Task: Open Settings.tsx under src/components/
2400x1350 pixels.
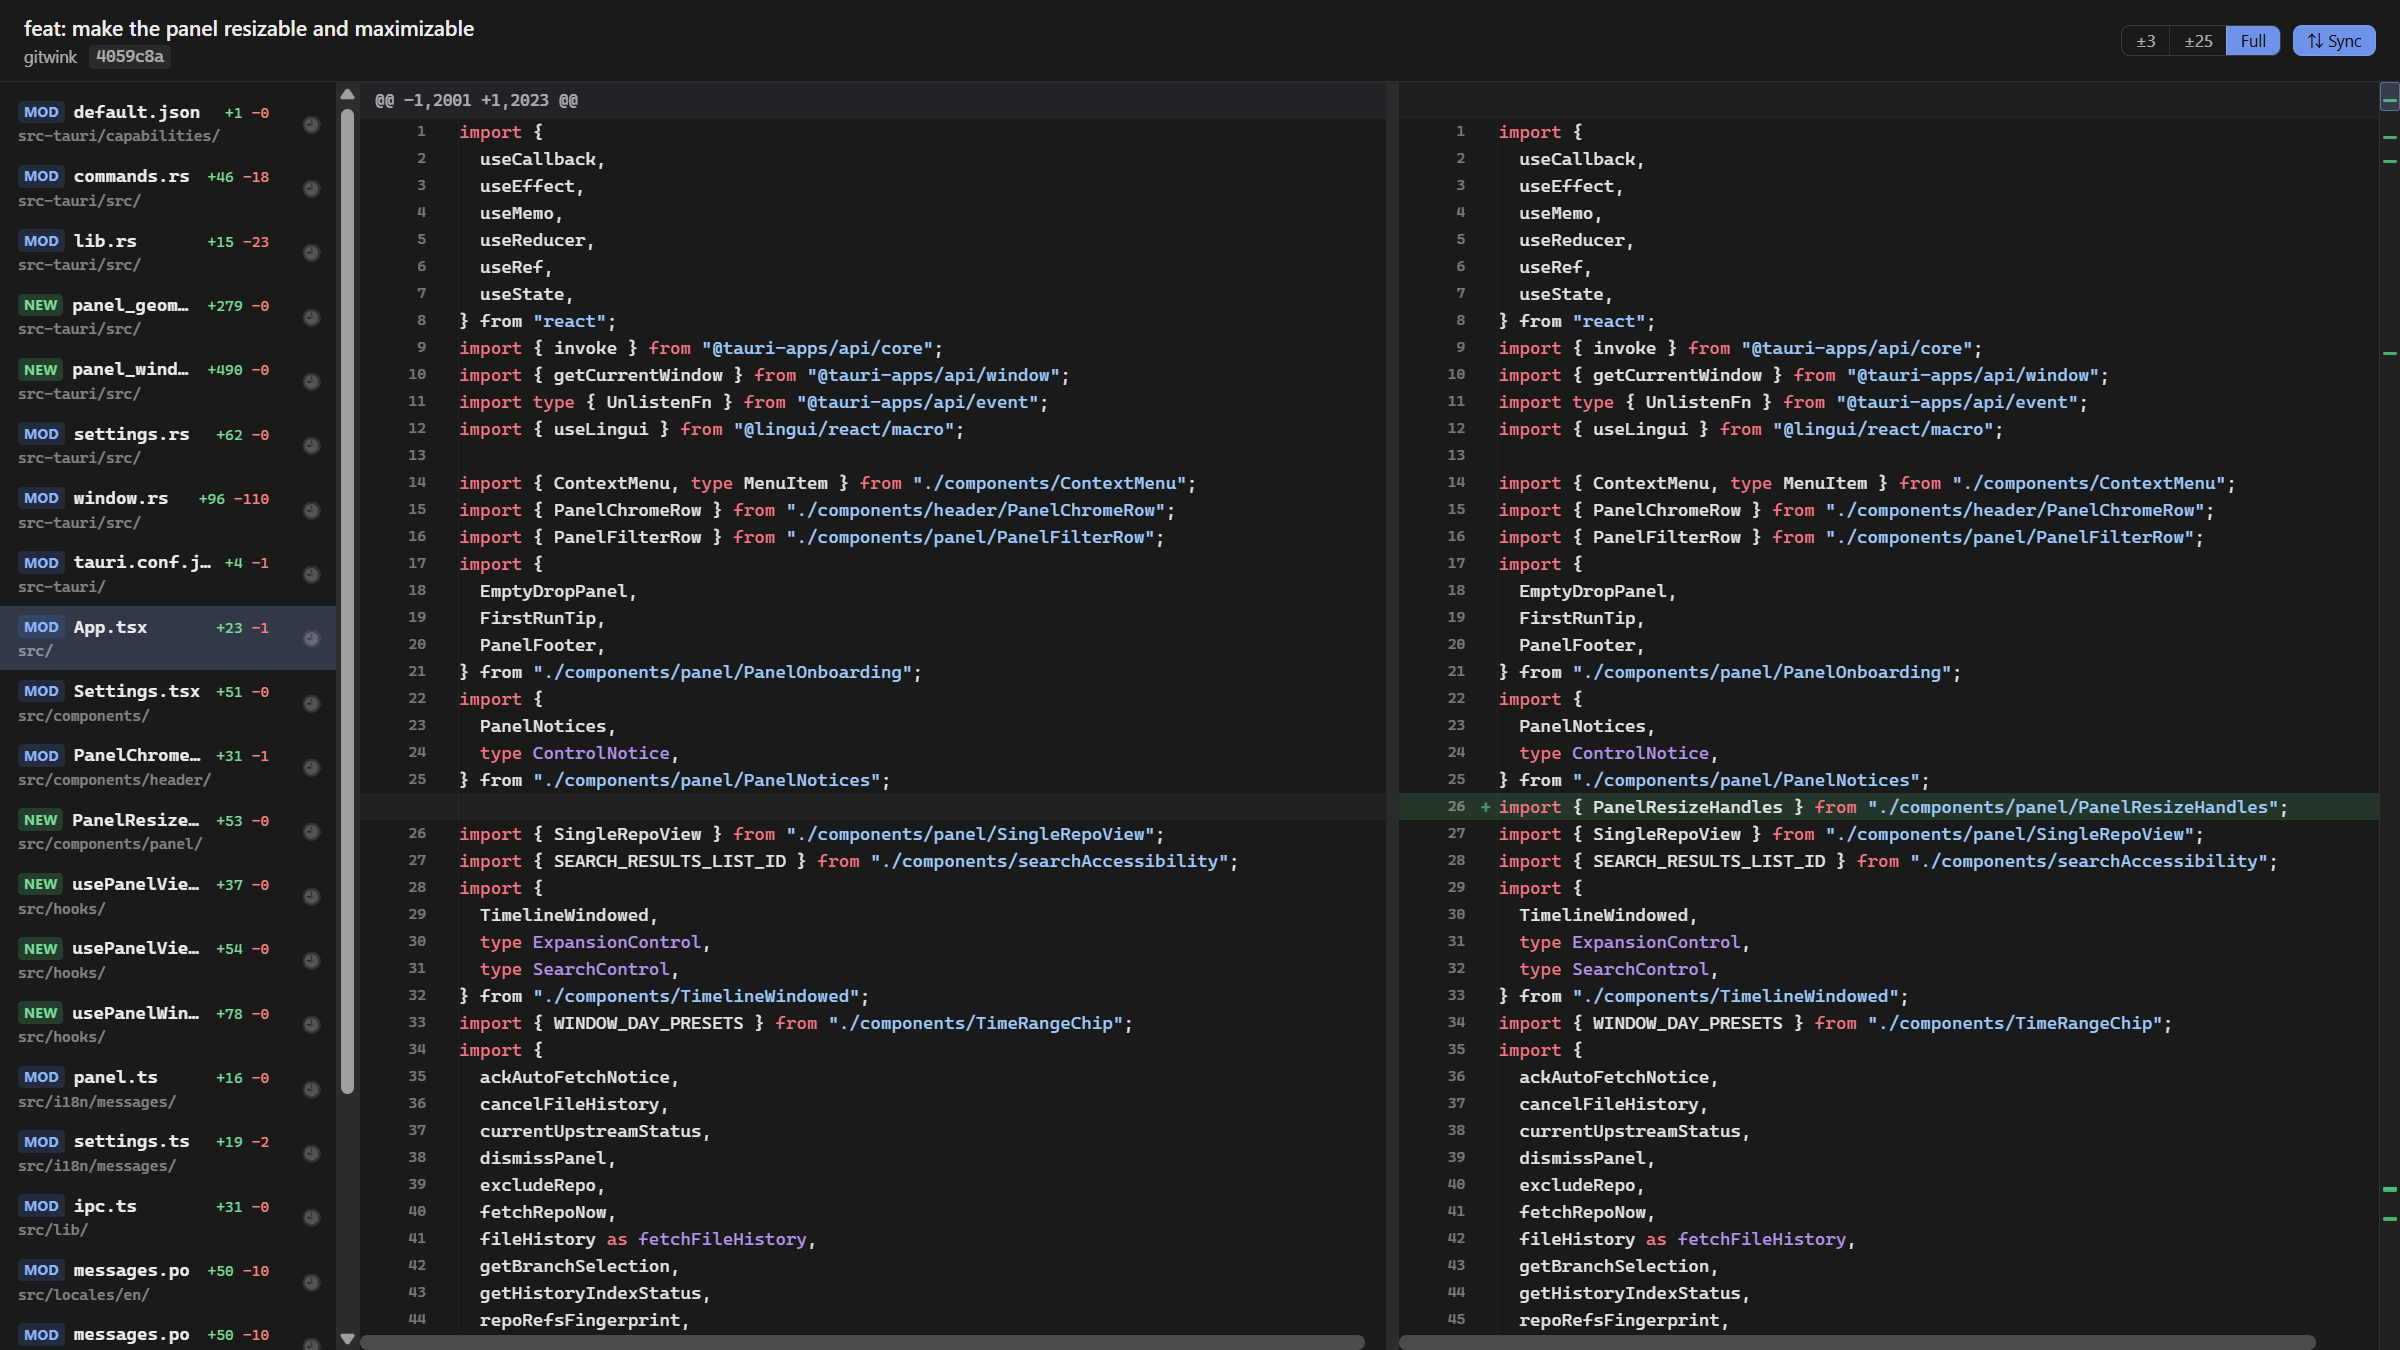Action: point(168,703)
